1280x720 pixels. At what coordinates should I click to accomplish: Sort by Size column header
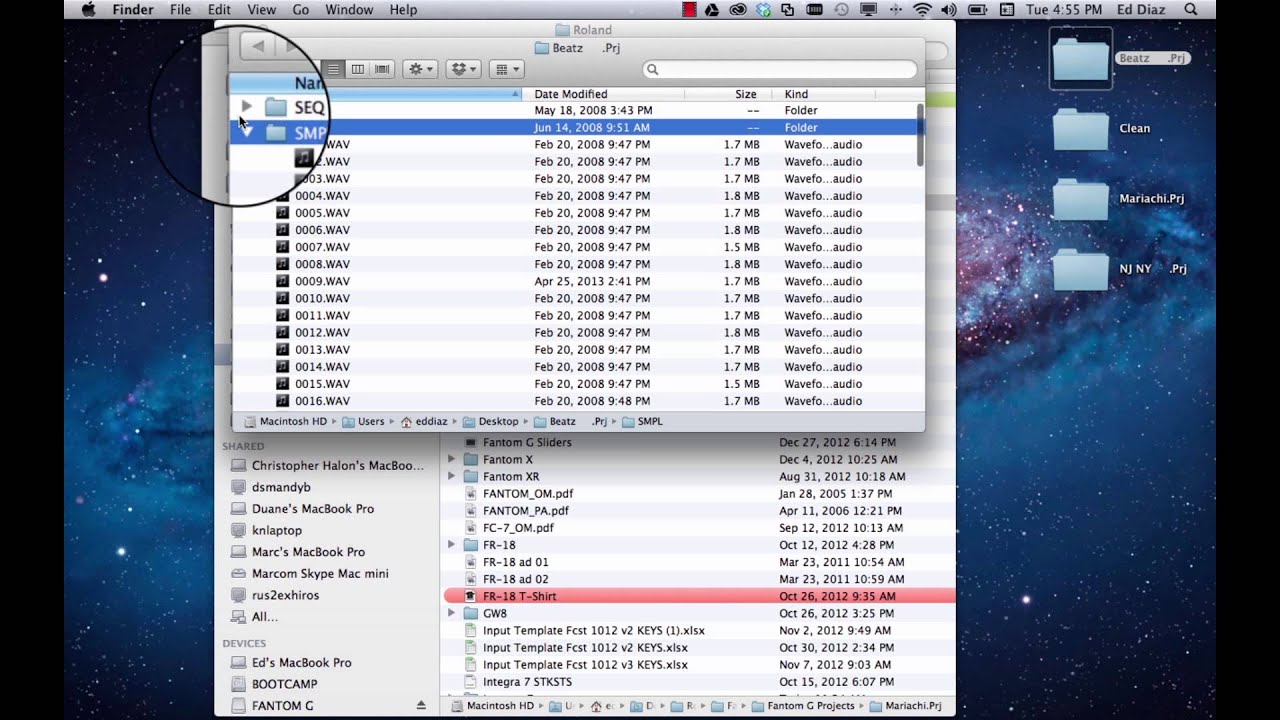click(x=729, y=94)
